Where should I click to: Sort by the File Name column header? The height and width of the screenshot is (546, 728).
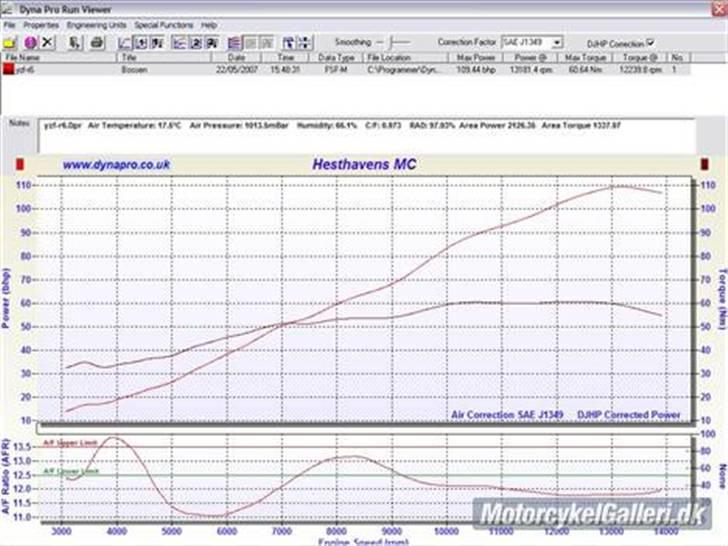click(x=58, y=58)
